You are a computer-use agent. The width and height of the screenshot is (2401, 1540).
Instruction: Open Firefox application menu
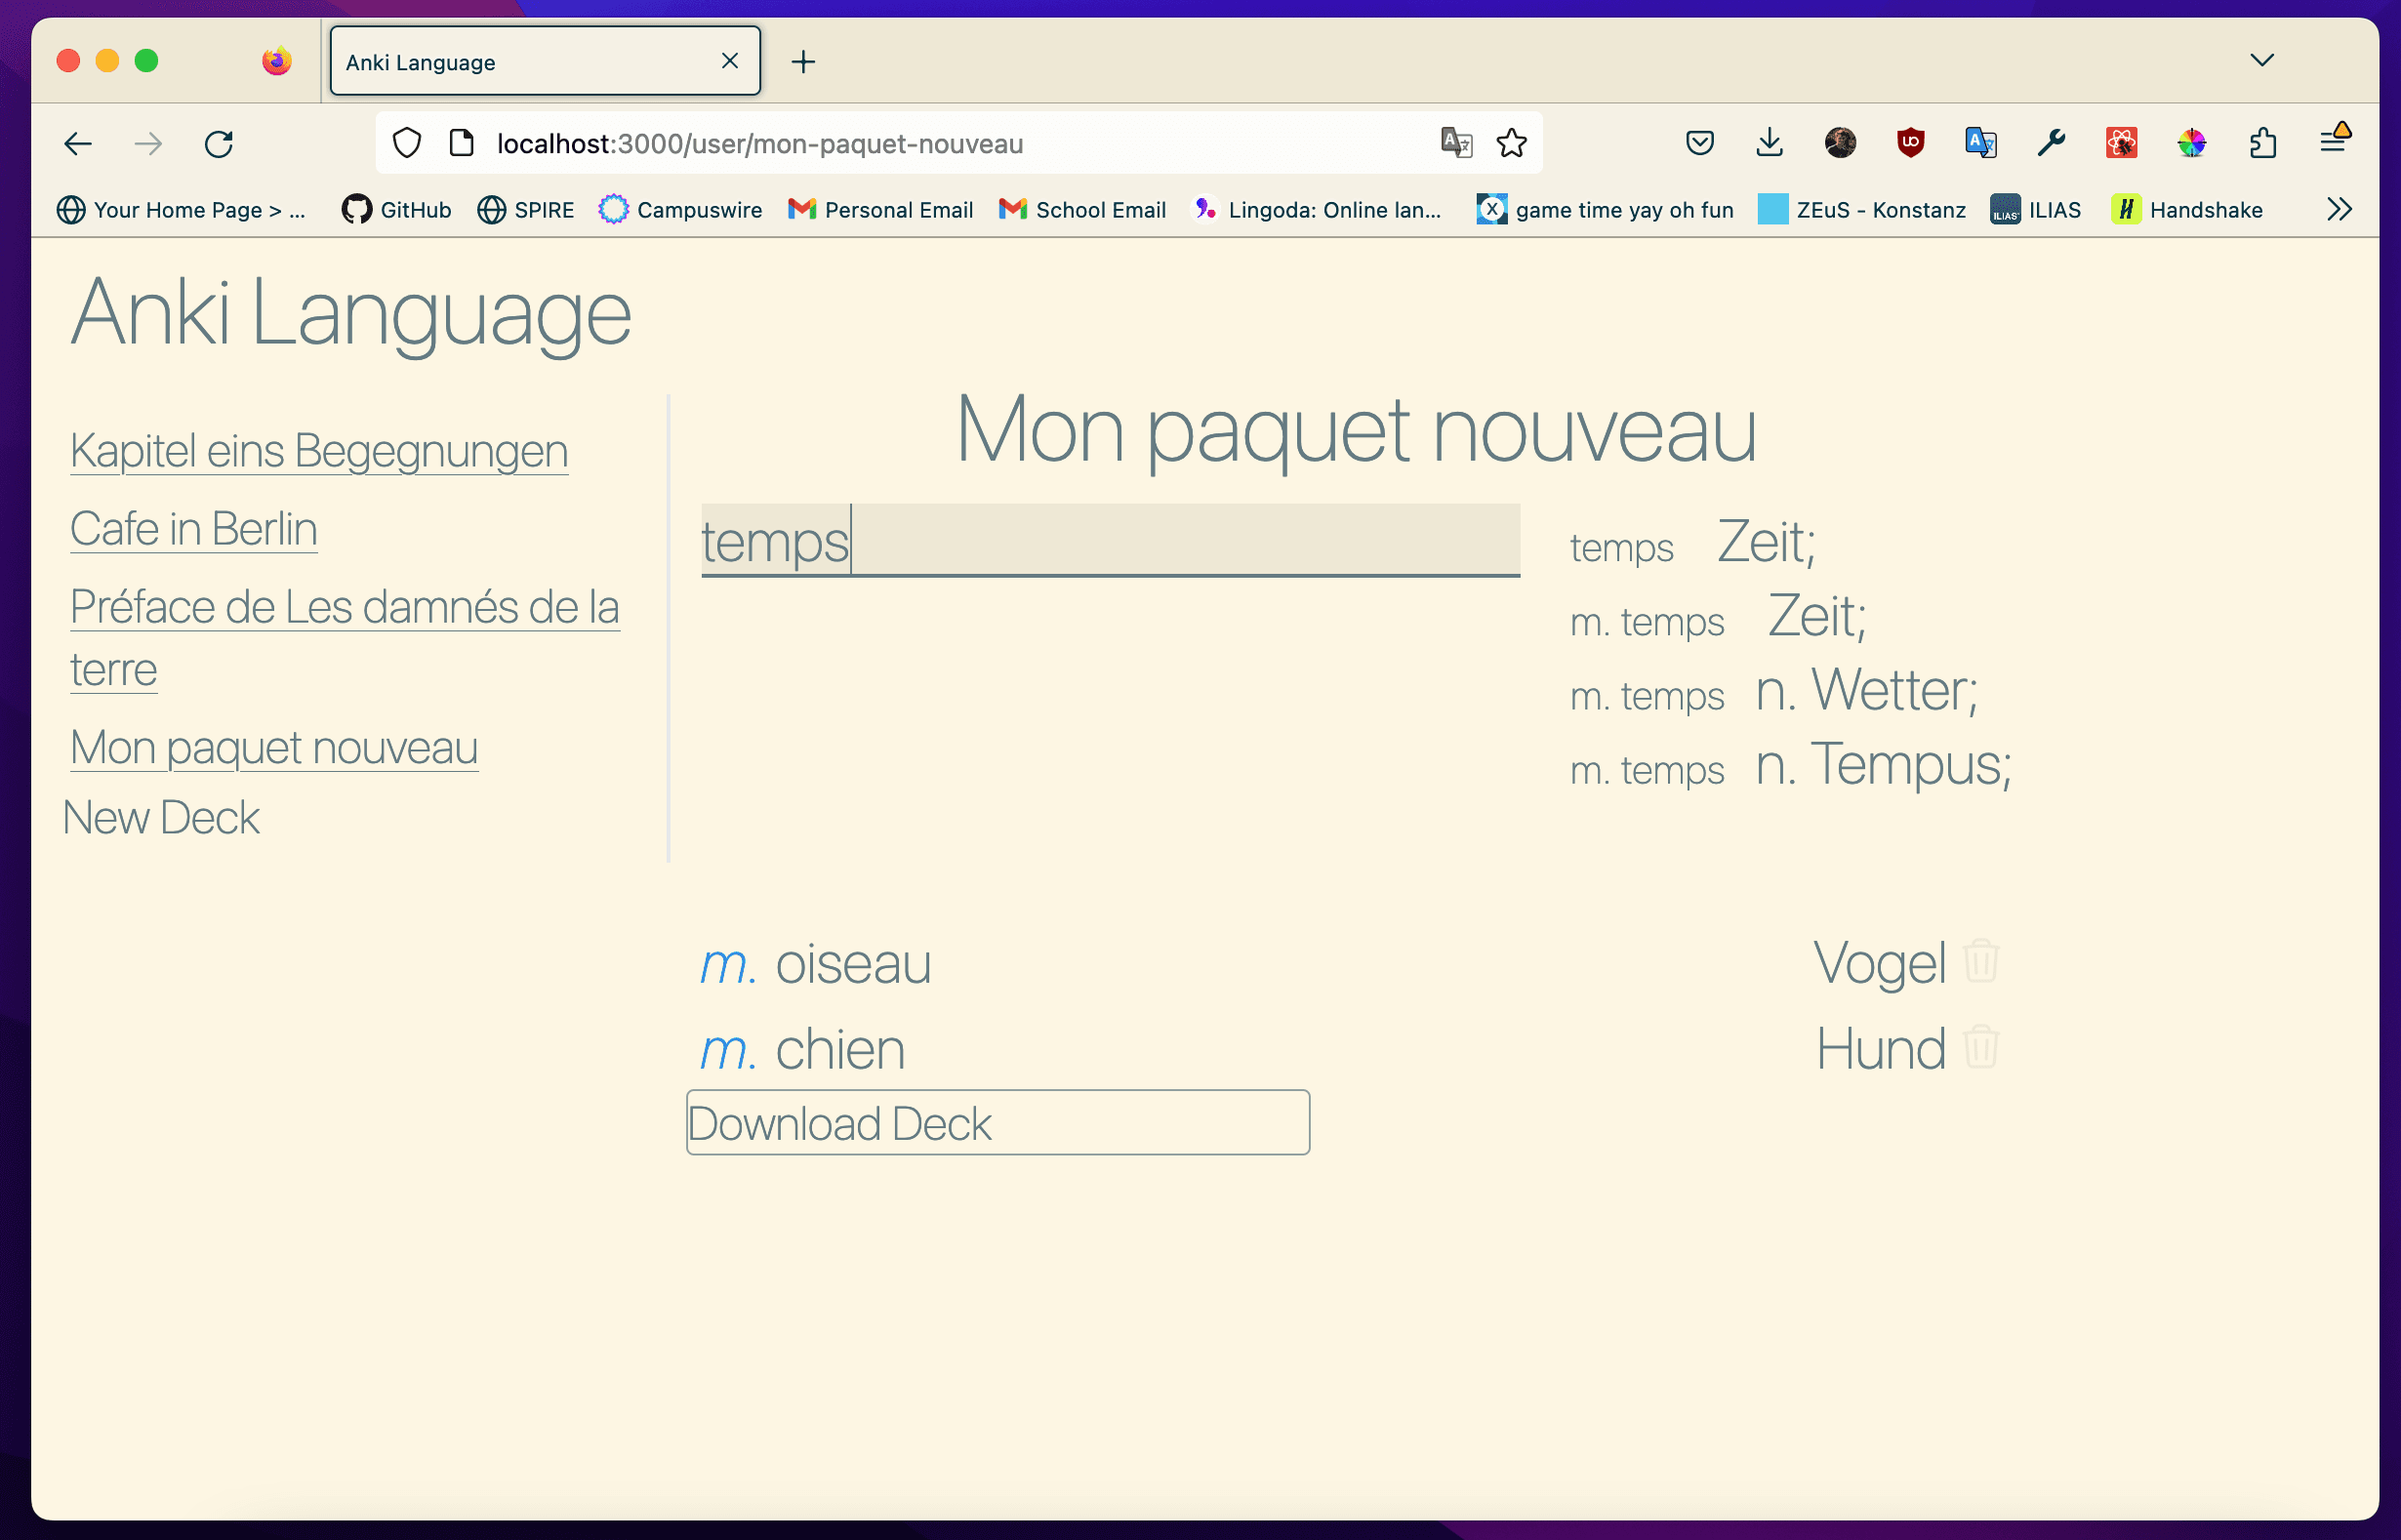[2333, 143]
